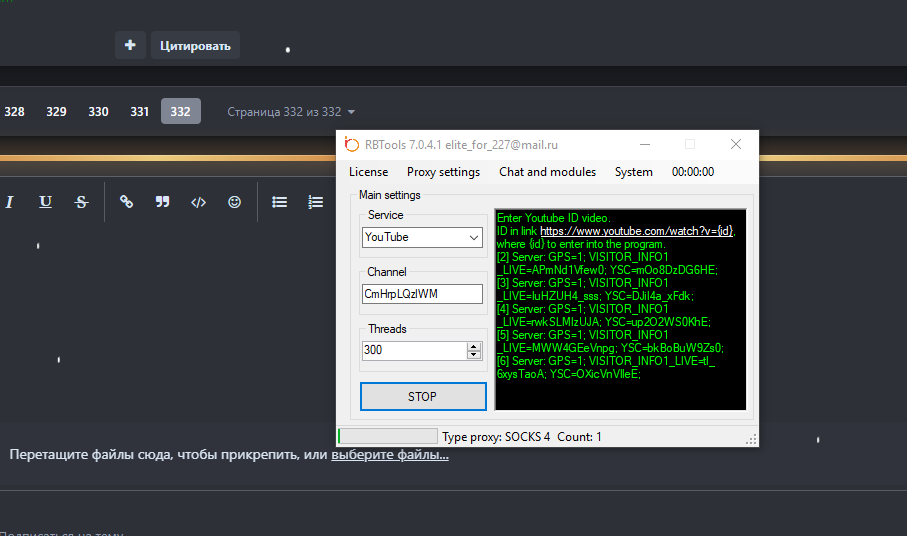Open the Chat and modules menu
The width and height of the screenshot is (907, 536).
[x=547, y=172]
